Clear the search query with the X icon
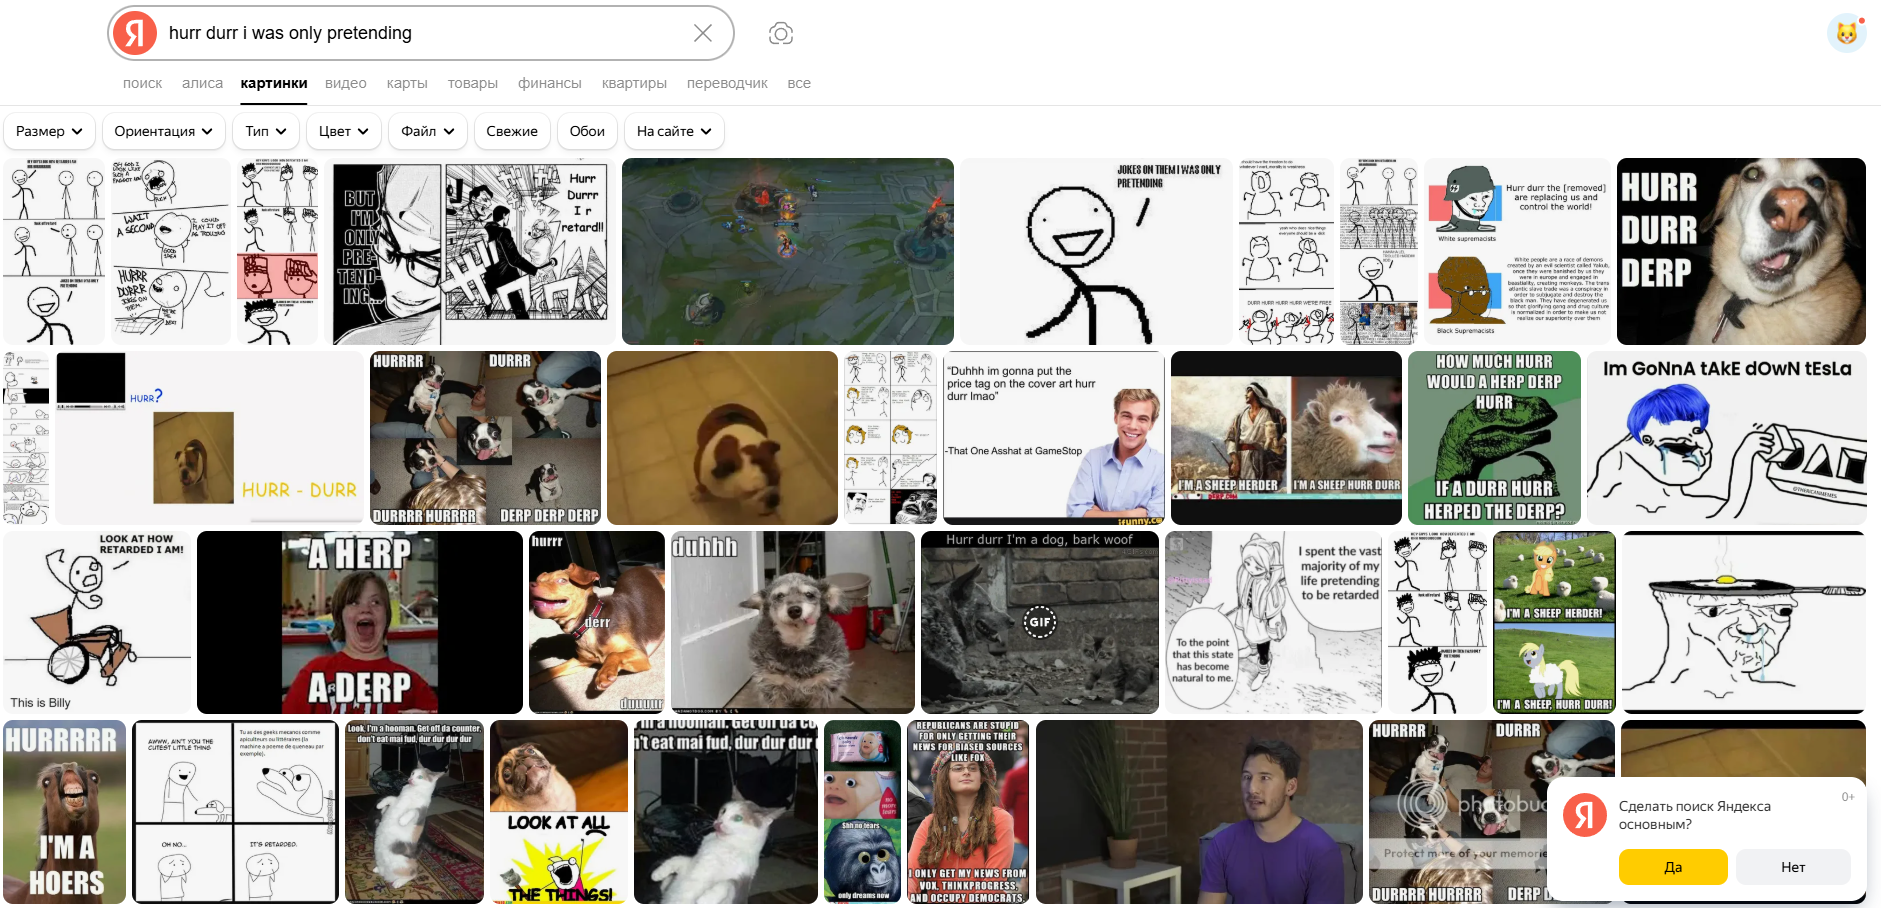The image size is (1881, 908). 703,33
